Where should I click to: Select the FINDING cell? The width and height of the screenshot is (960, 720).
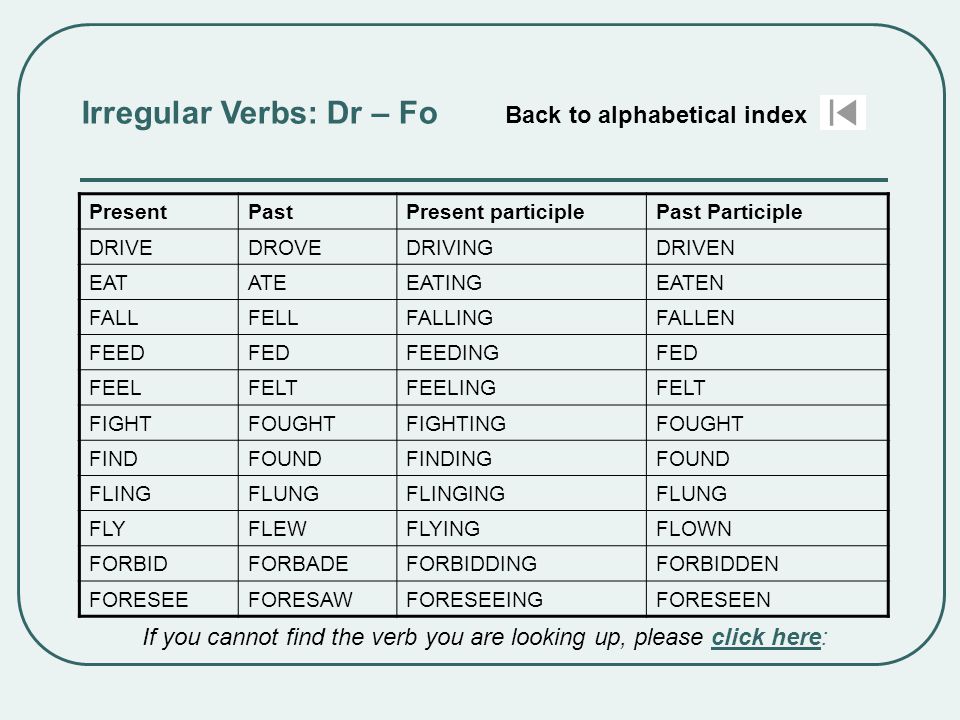point(522,458)
